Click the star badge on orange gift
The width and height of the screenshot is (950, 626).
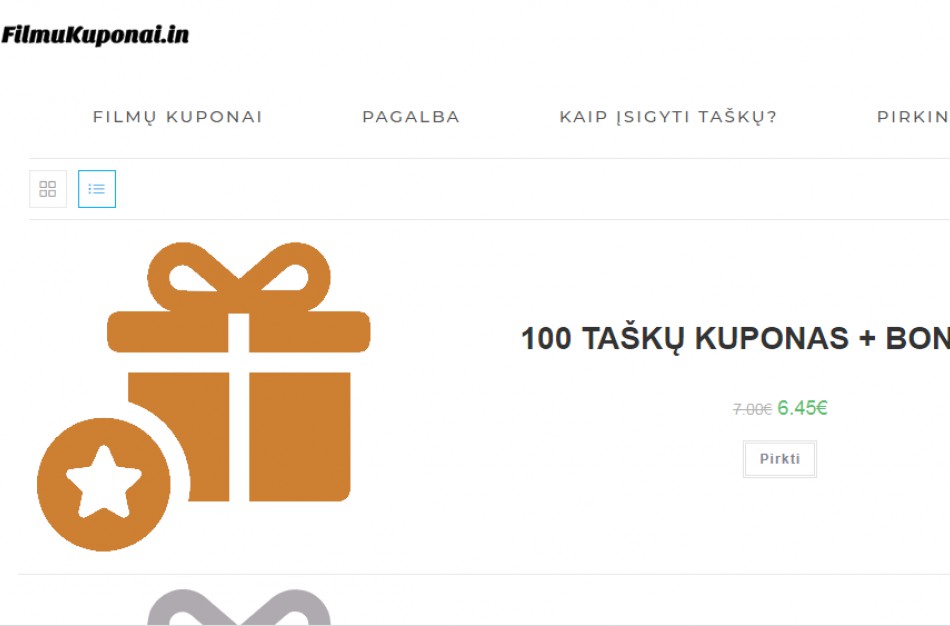tap(104, 484)
